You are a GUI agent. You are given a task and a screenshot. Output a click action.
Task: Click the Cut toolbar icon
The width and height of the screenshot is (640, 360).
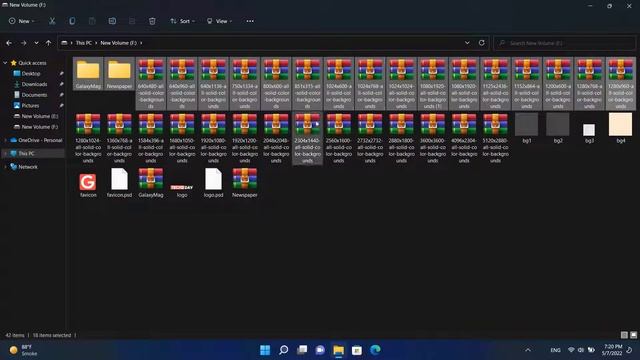(52, 21)
